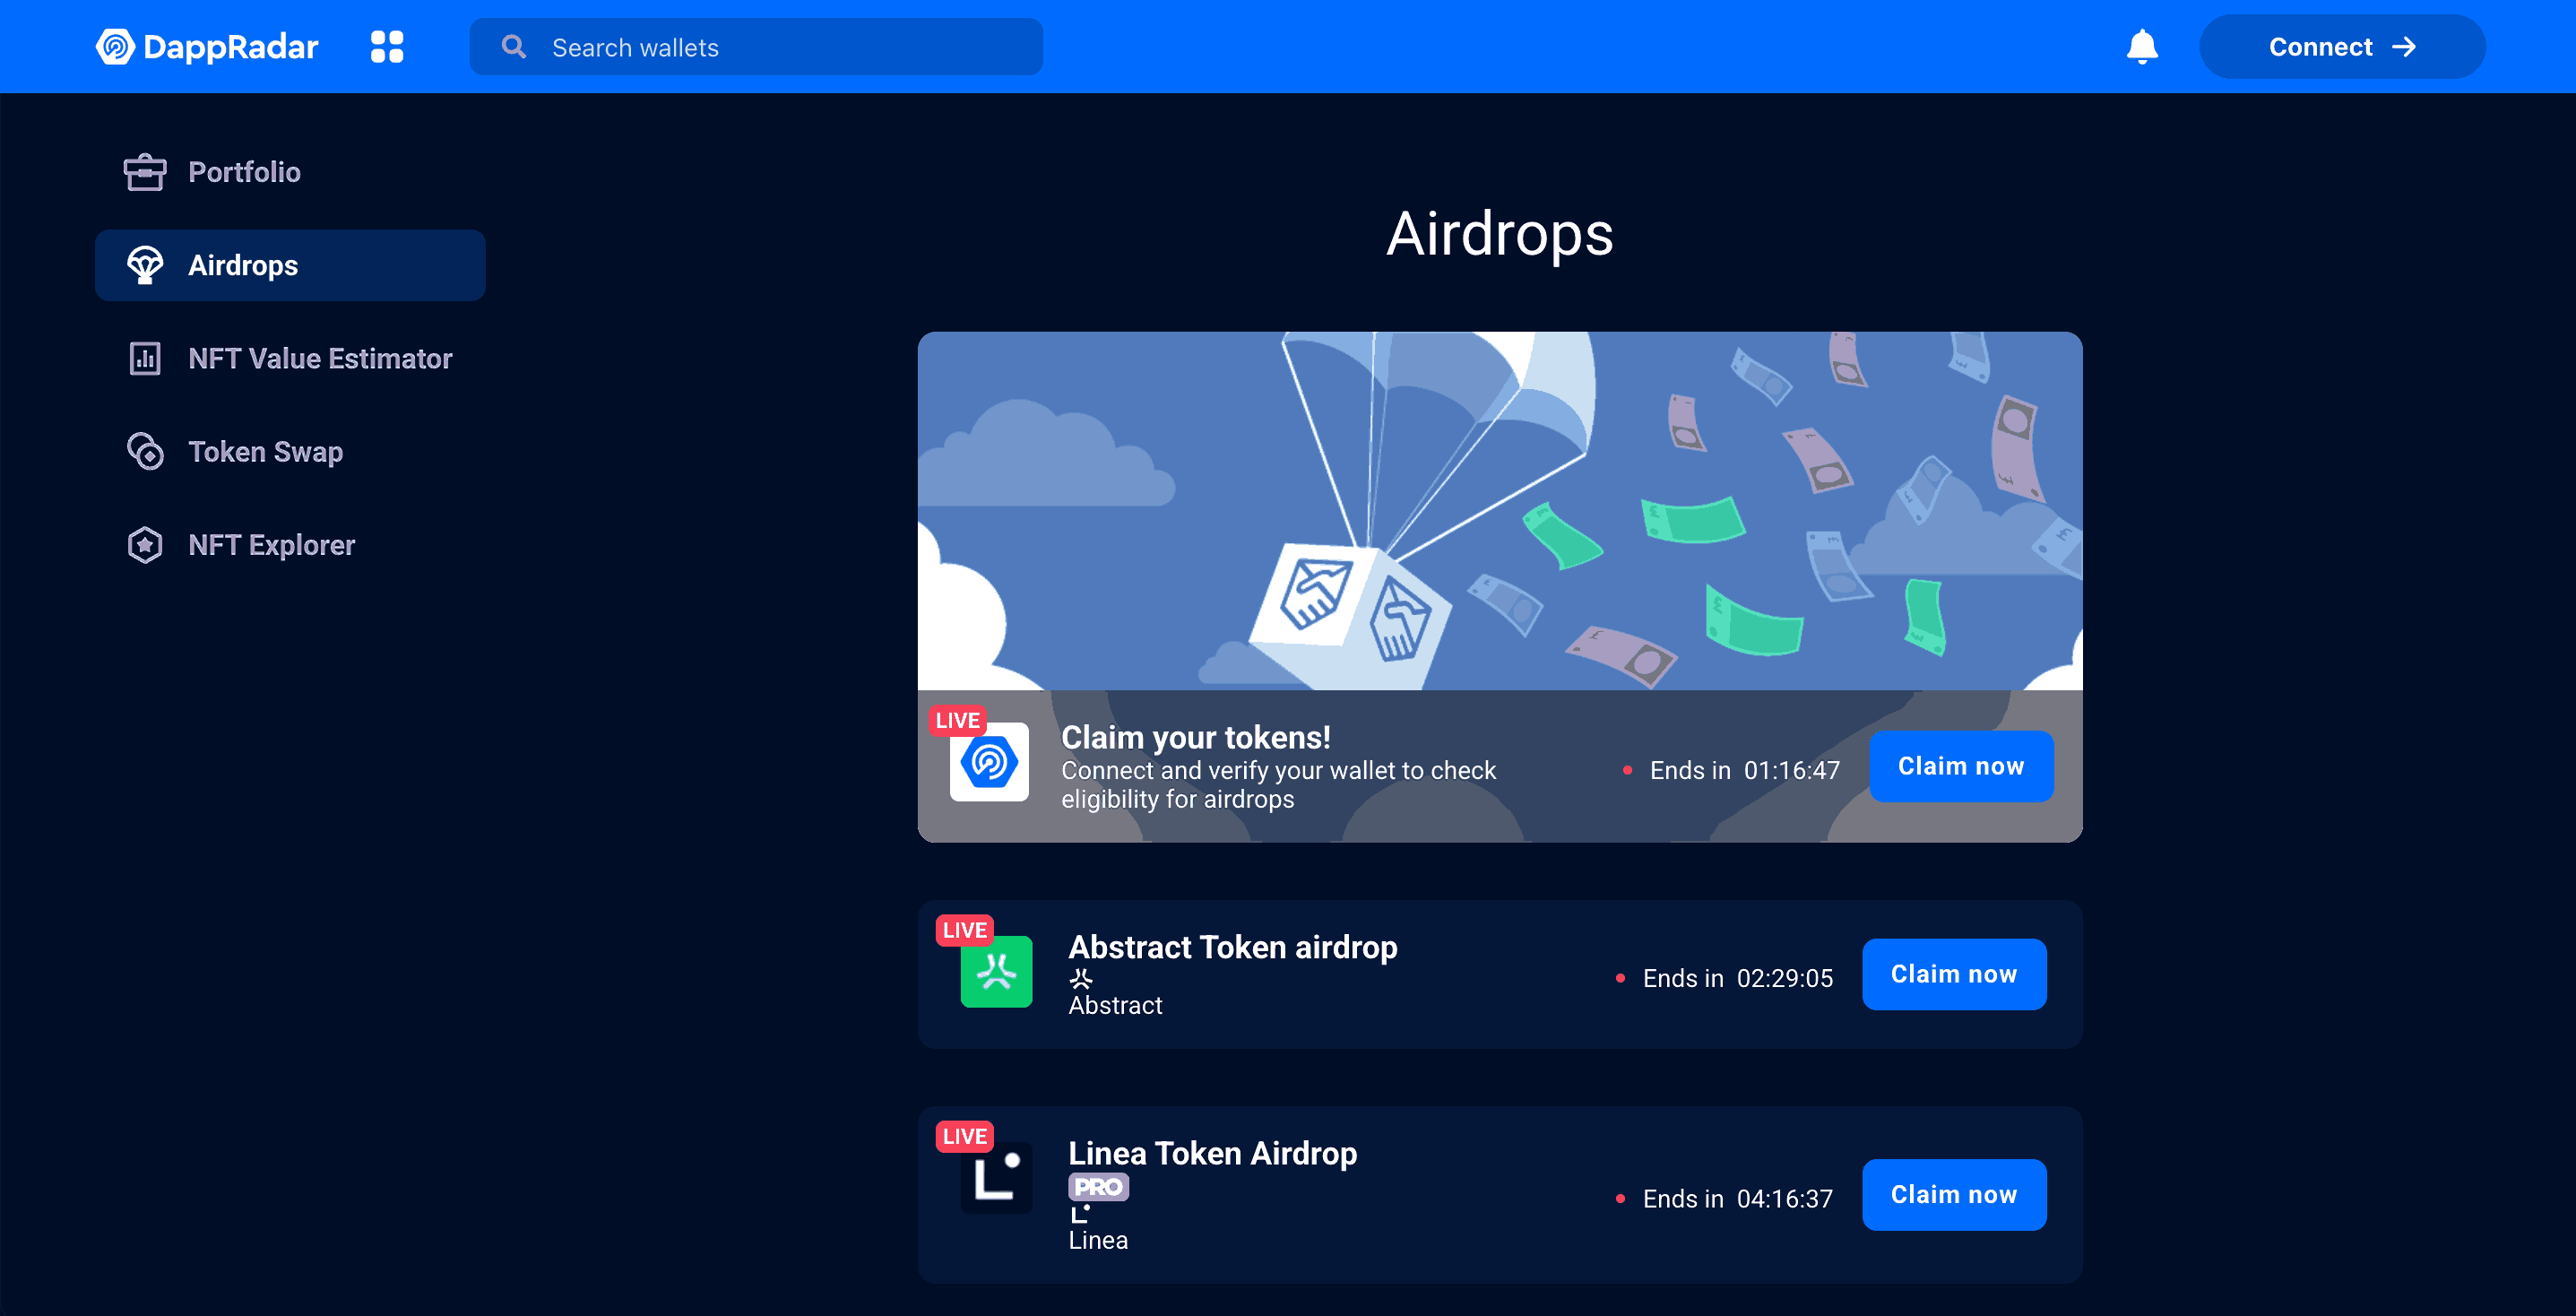Click the DappRadar logo
The width and height of the screenshot is (2576, 1316).
[x=207, y=46]
